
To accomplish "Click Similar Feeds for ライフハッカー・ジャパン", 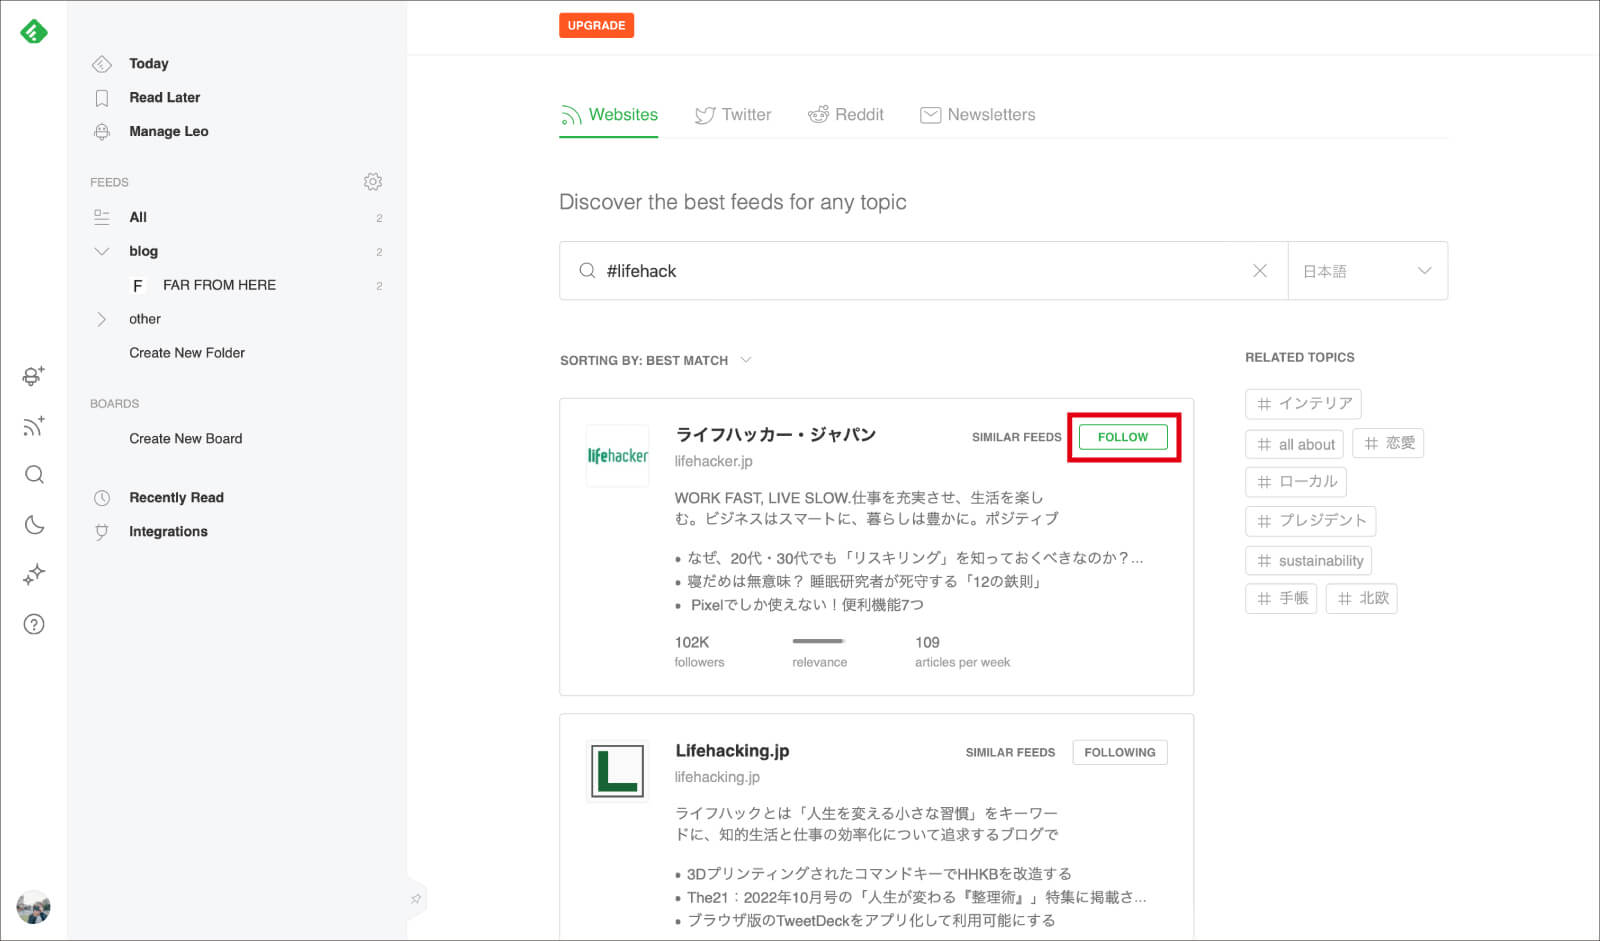I will [1017, 437].
